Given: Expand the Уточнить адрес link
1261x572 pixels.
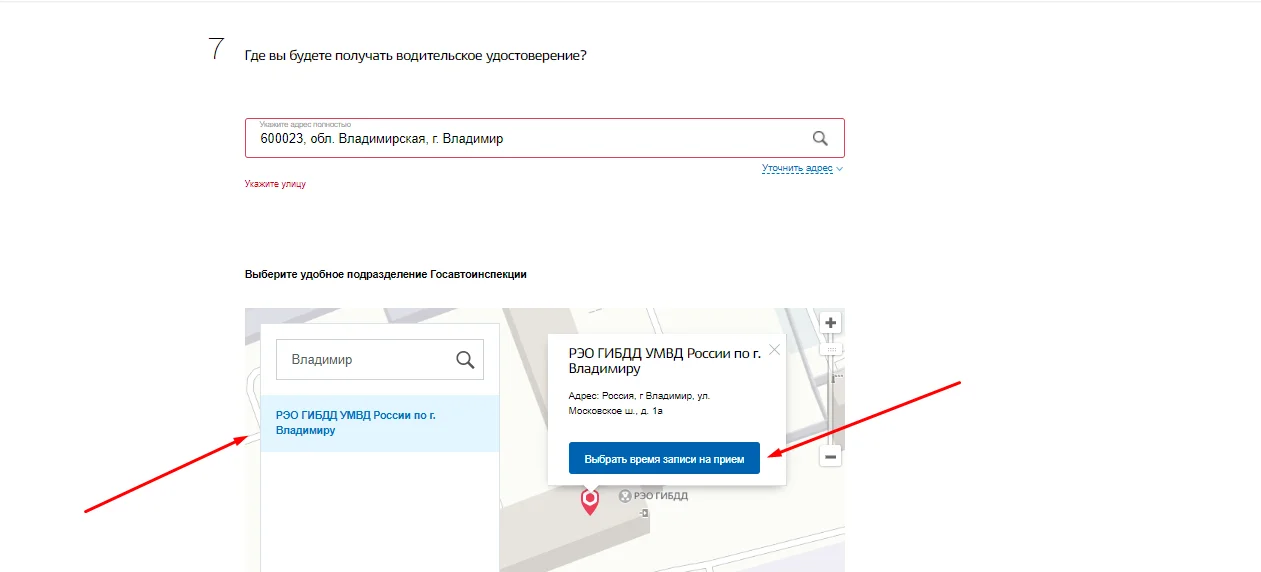Looking at the screenshot, I should click(802, 169).
